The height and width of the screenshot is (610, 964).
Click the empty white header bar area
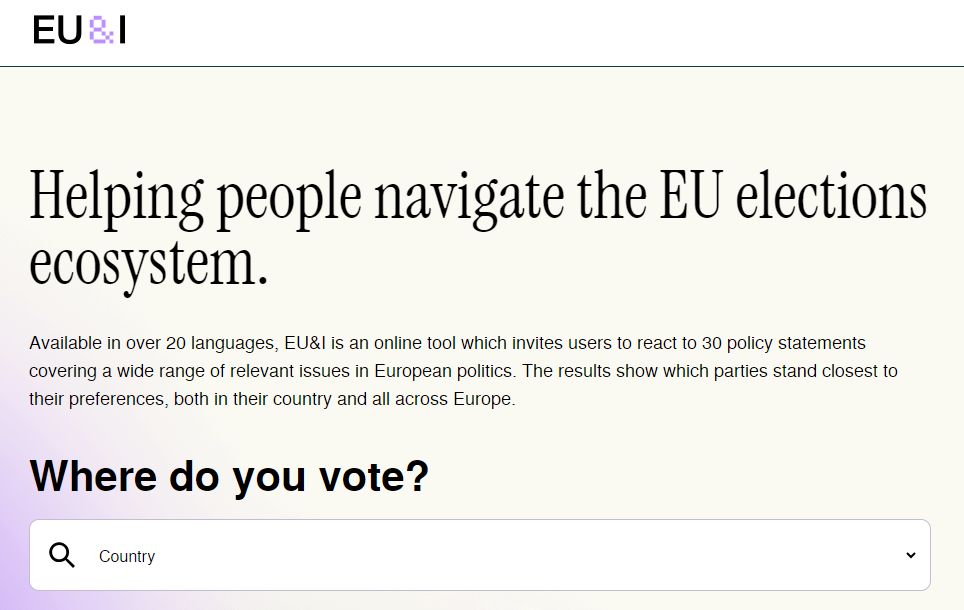pyautogui.click(x=540, y=32)
